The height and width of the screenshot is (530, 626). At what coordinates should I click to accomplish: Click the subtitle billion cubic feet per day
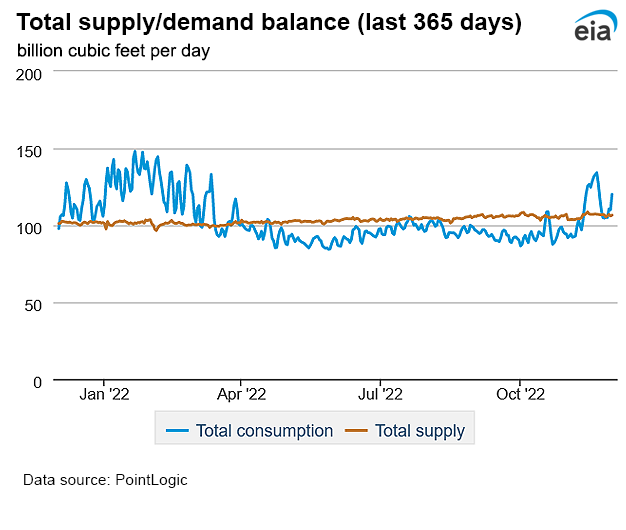pyautogui.click(x=113, y=51)
